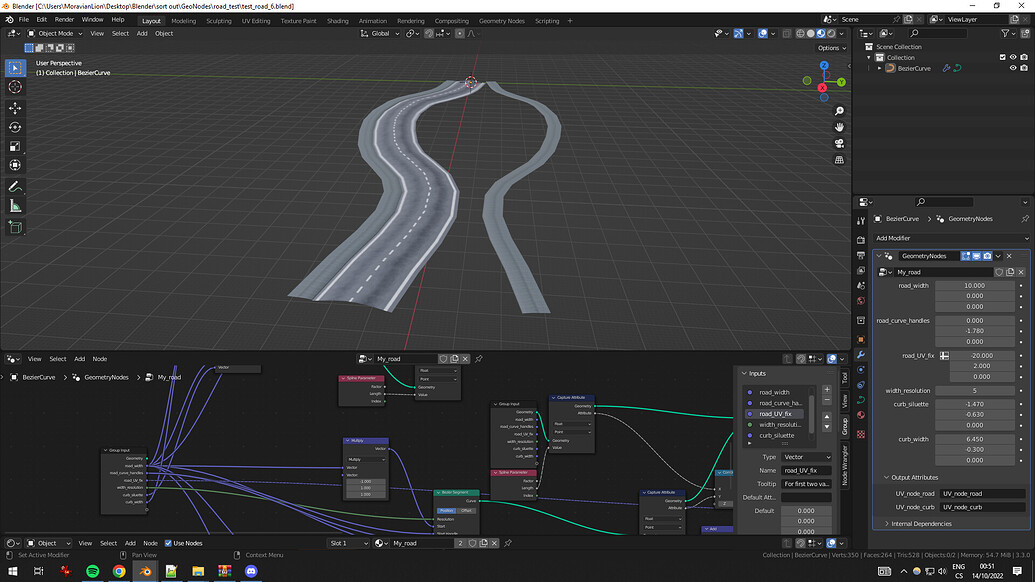Move road_UV_fix input down

[826, 427]
